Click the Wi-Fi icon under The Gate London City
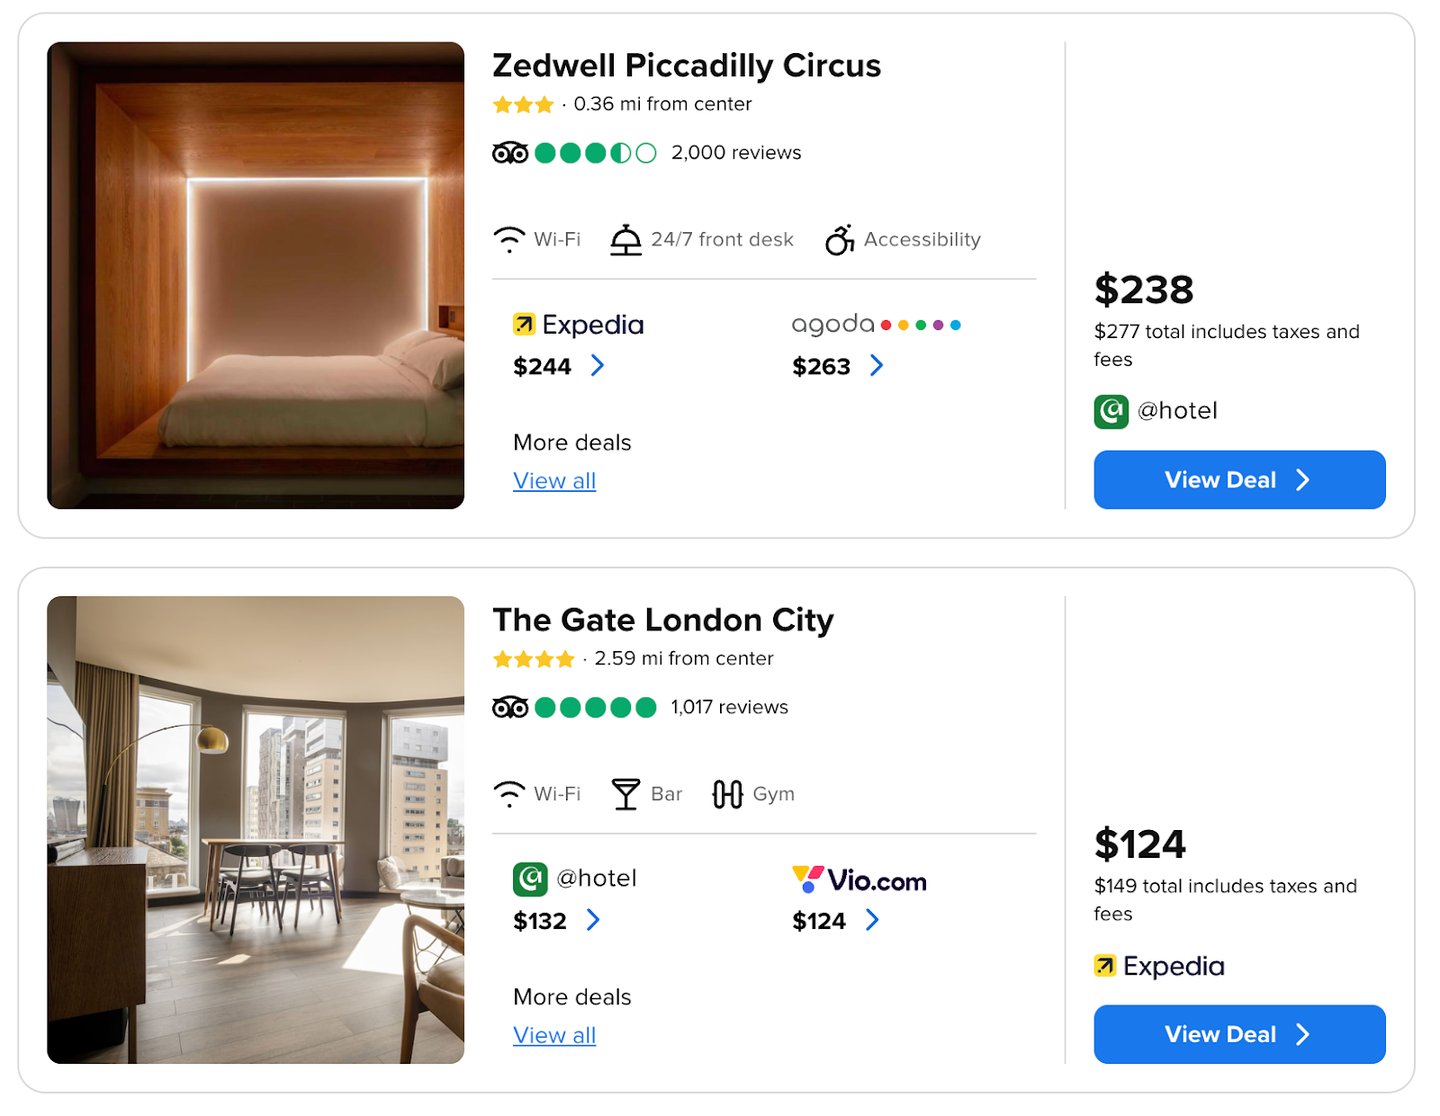The image size is (1440, 1116). tap(509, 794)
